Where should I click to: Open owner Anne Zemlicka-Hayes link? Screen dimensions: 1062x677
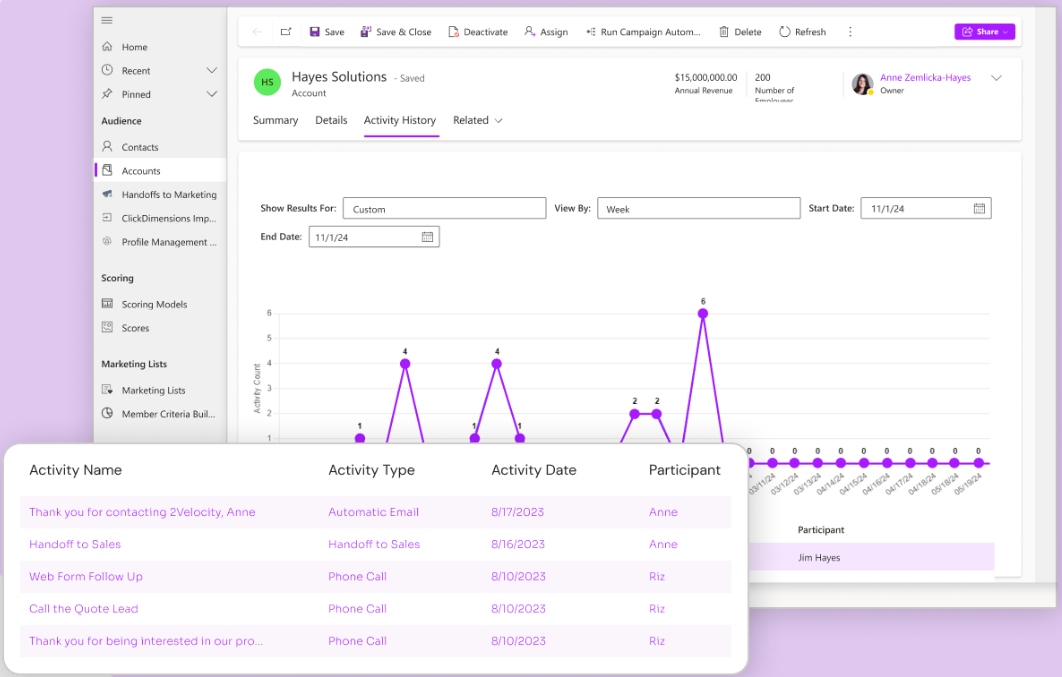(925, 78)
